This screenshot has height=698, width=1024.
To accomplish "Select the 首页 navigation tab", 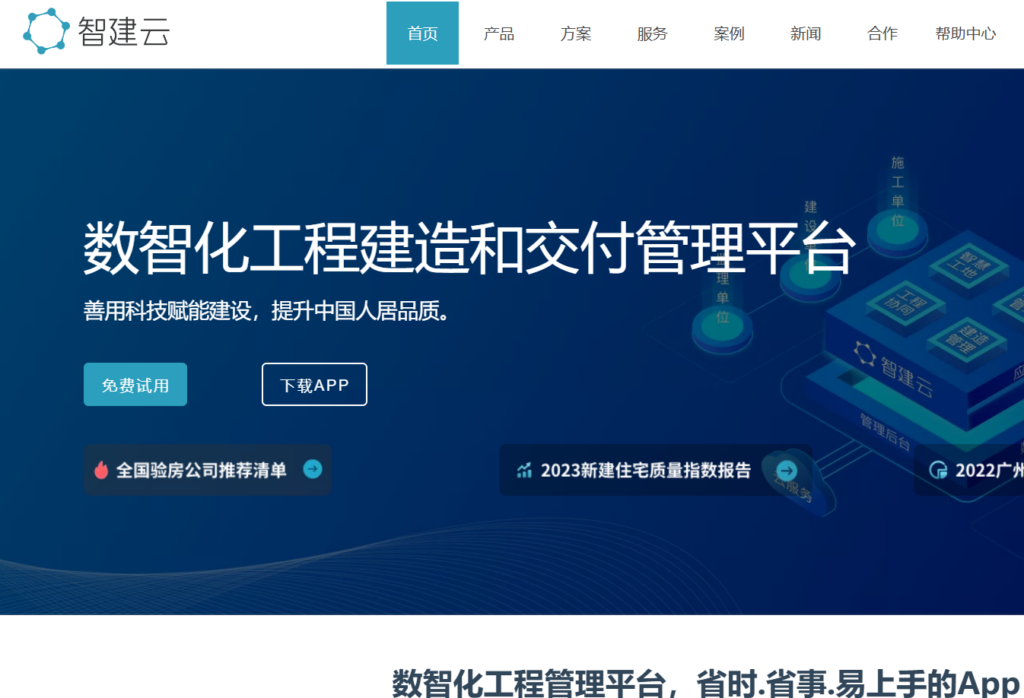I will point(421,32).
